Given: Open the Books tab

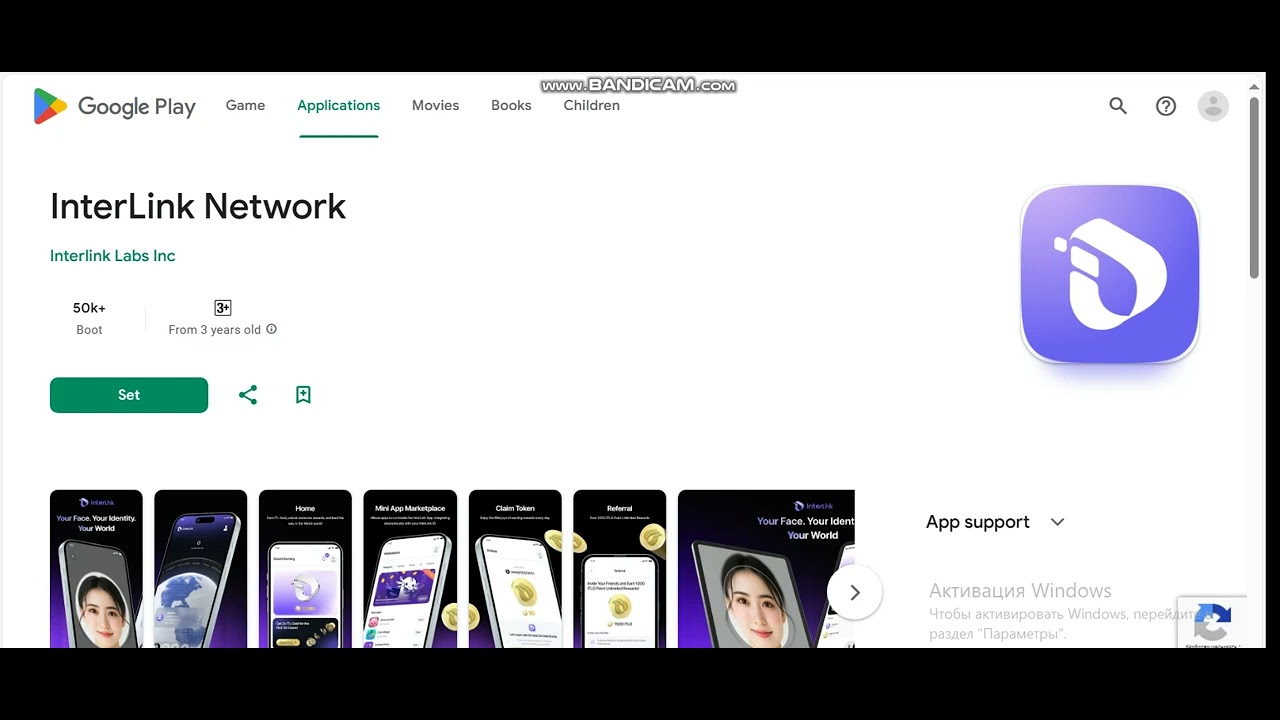Looking at the screenshot, I should click(x=511, y=105).
